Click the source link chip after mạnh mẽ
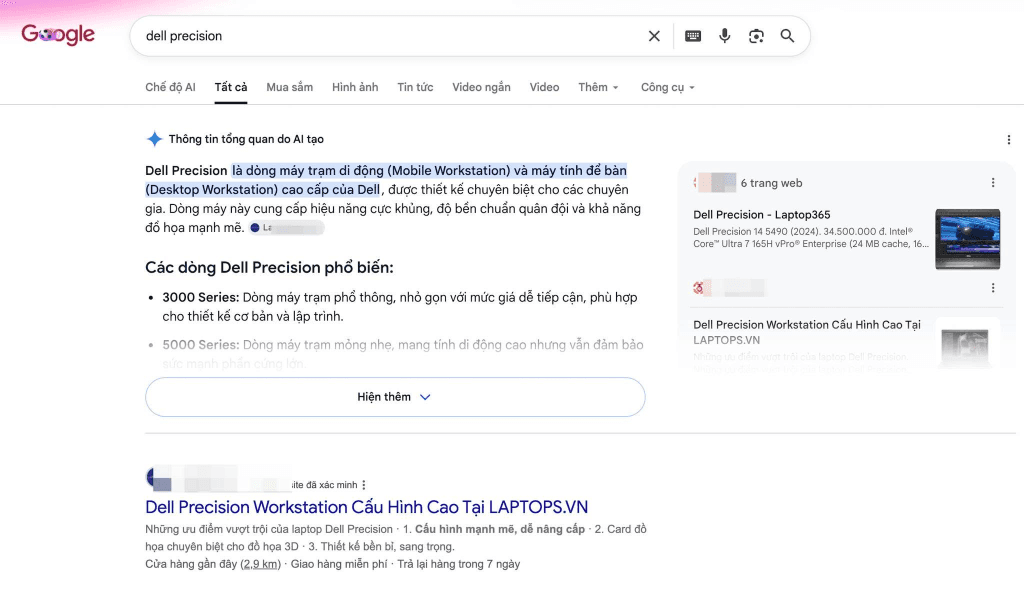The image size is (1024, 593). [x=287, y=228]
